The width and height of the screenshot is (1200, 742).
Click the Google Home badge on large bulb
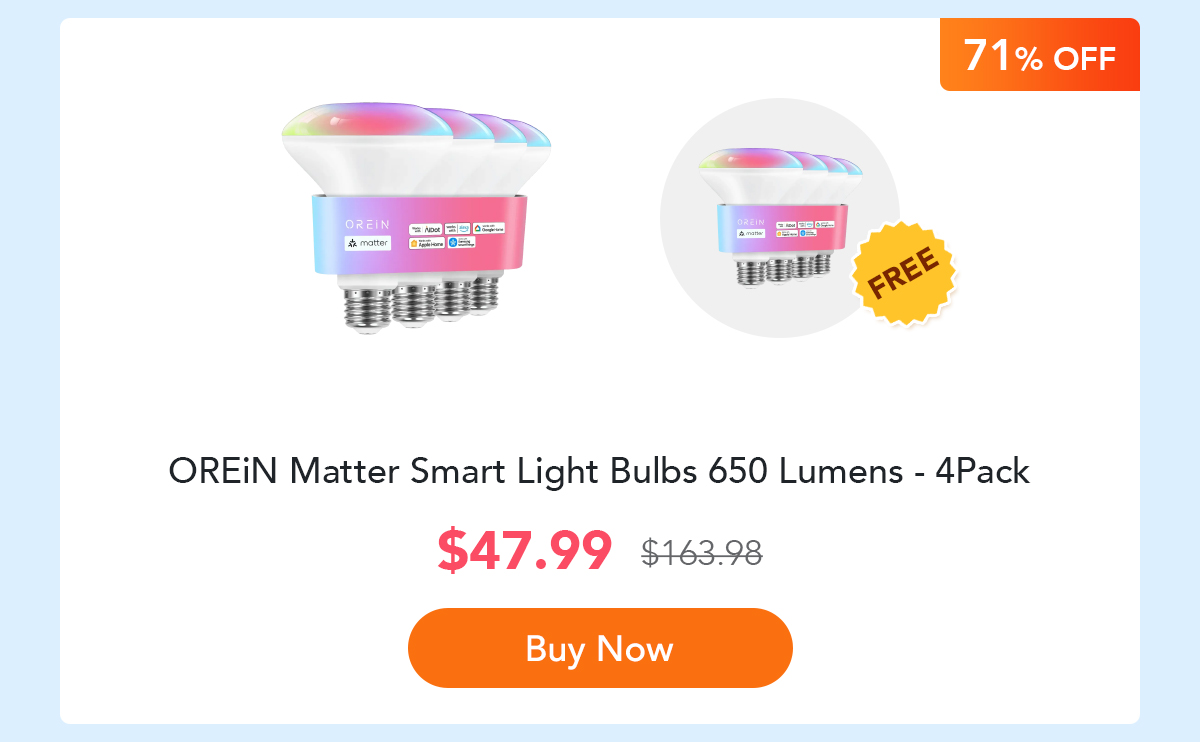pyautogui.click(x=489, y=228)
